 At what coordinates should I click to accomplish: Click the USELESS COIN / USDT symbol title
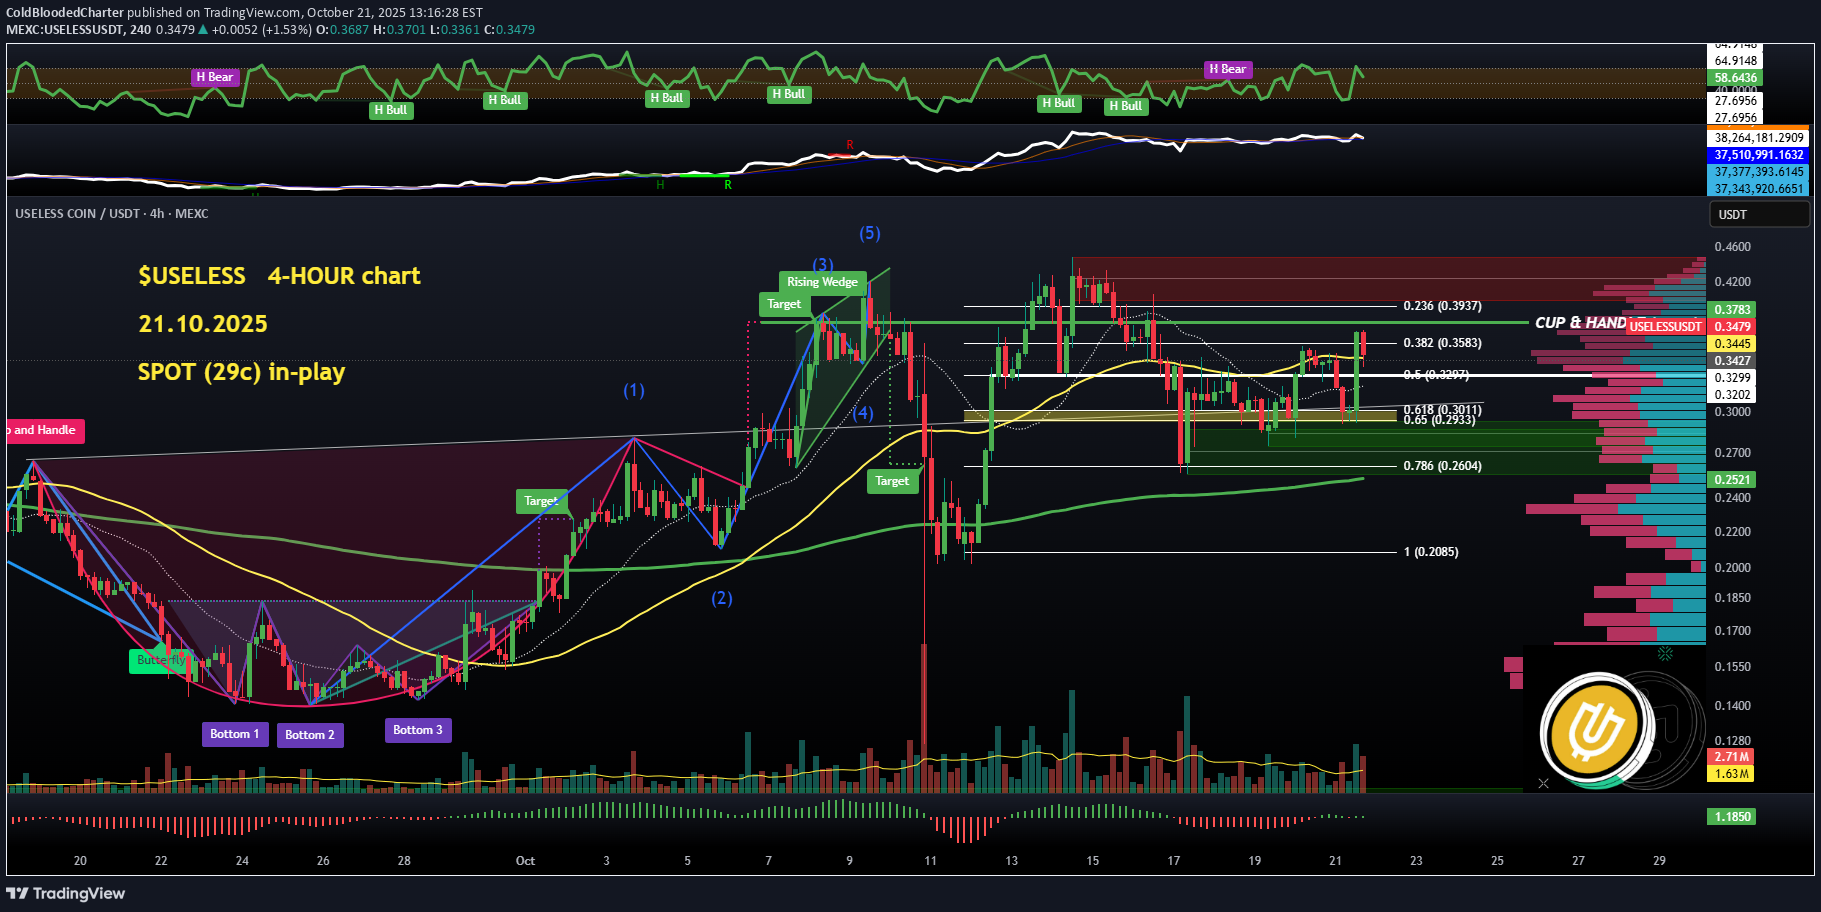tap(111, 214)
